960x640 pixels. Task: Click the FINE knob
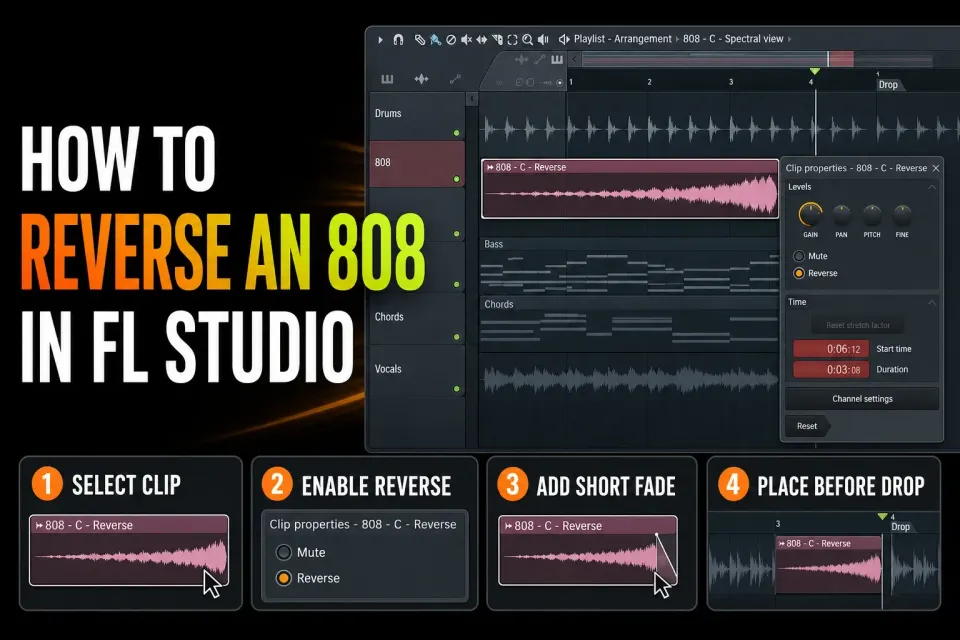pyautogui.click(x=902, y=215)
